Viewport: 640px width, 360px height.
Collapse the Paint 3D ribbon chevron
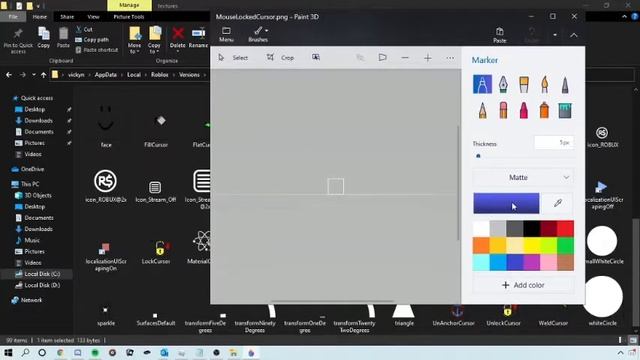click(574, 35)
